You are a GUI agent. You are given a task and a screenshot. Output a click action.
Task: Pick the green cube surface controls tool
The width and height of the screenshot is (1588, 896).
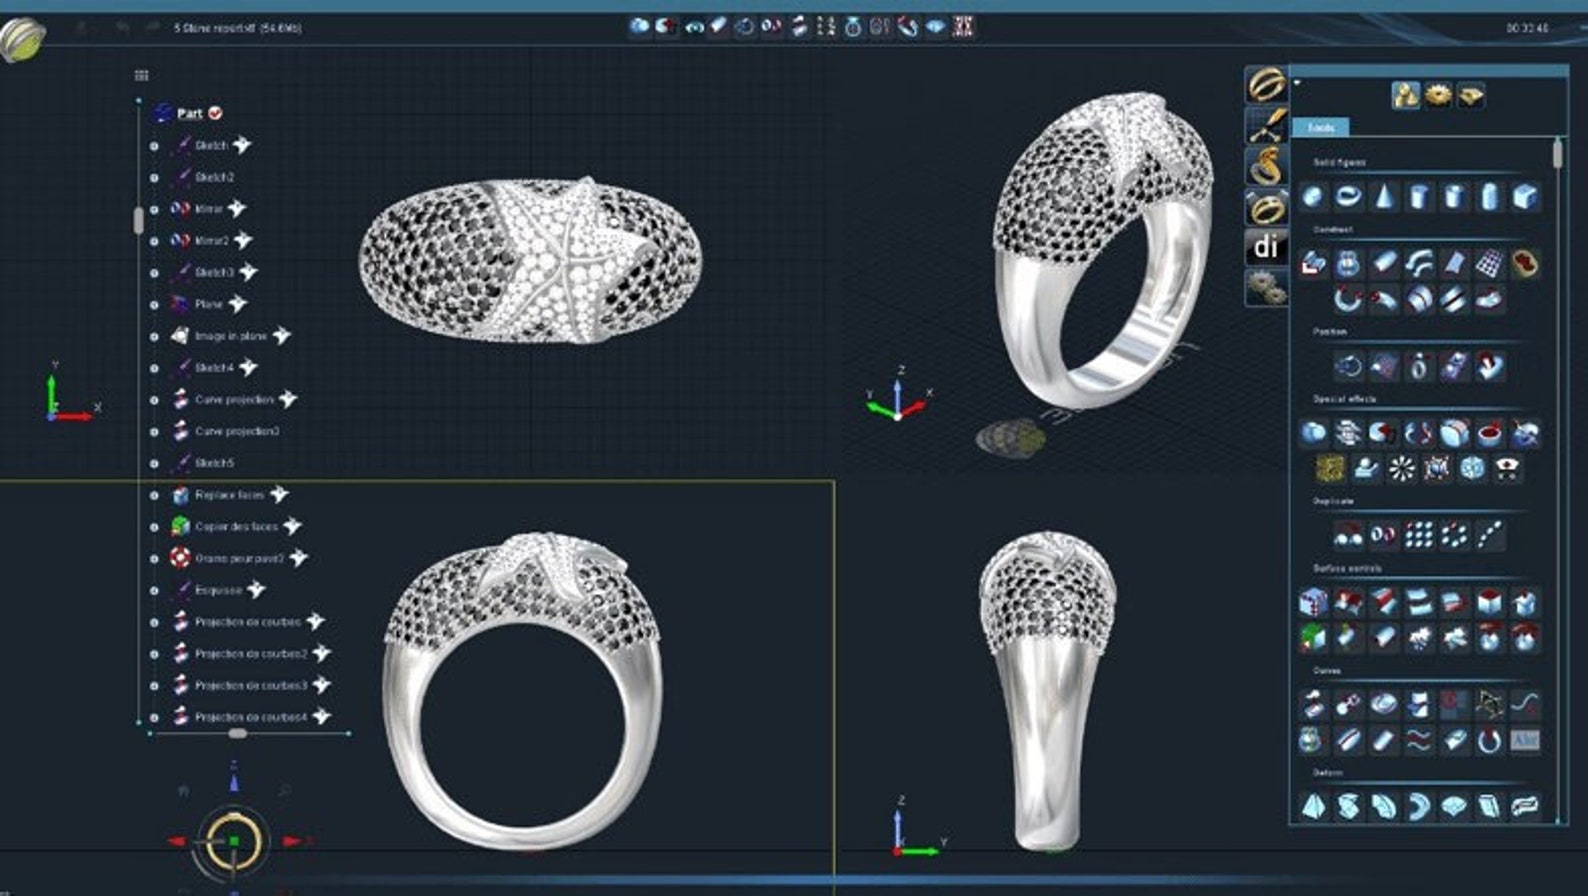(1313, 637)
